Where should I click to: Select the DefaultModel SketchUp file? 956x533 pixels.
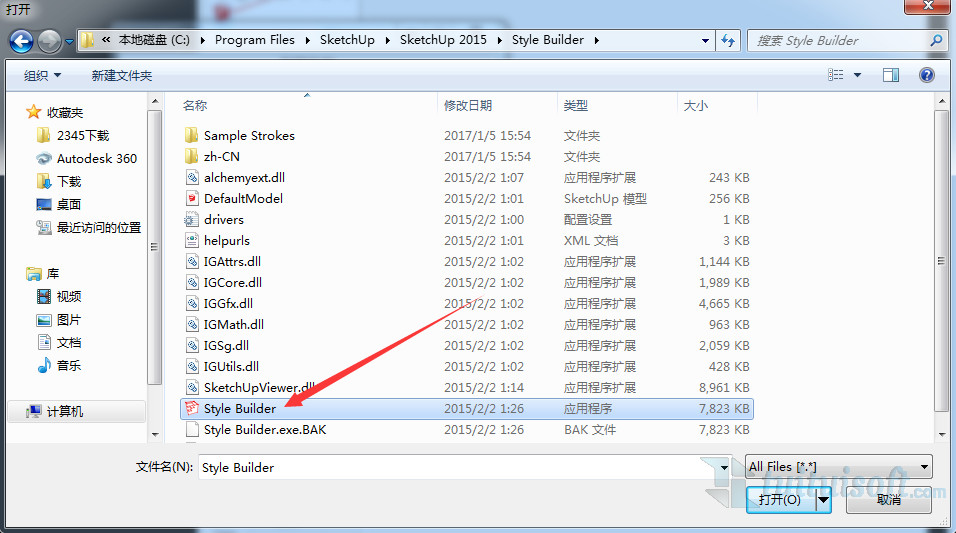click(243, 198)
